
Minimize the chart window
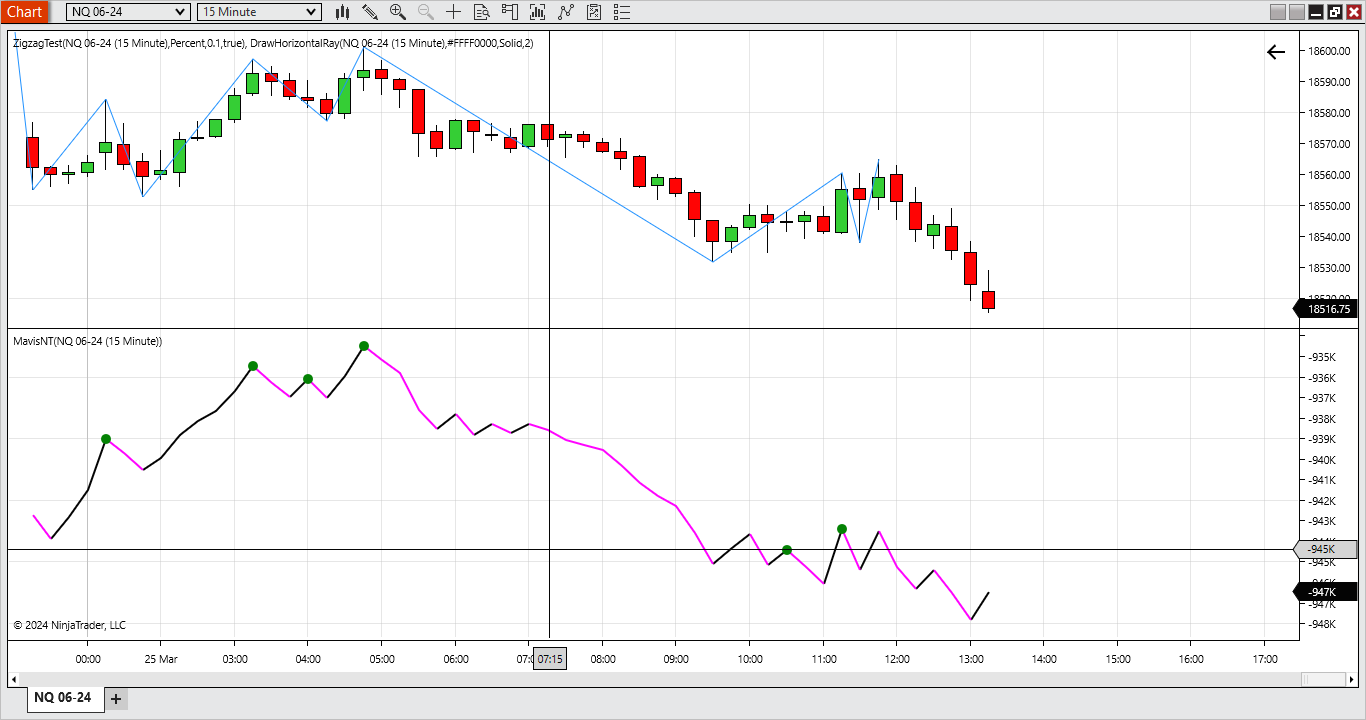pos(1316,12)
